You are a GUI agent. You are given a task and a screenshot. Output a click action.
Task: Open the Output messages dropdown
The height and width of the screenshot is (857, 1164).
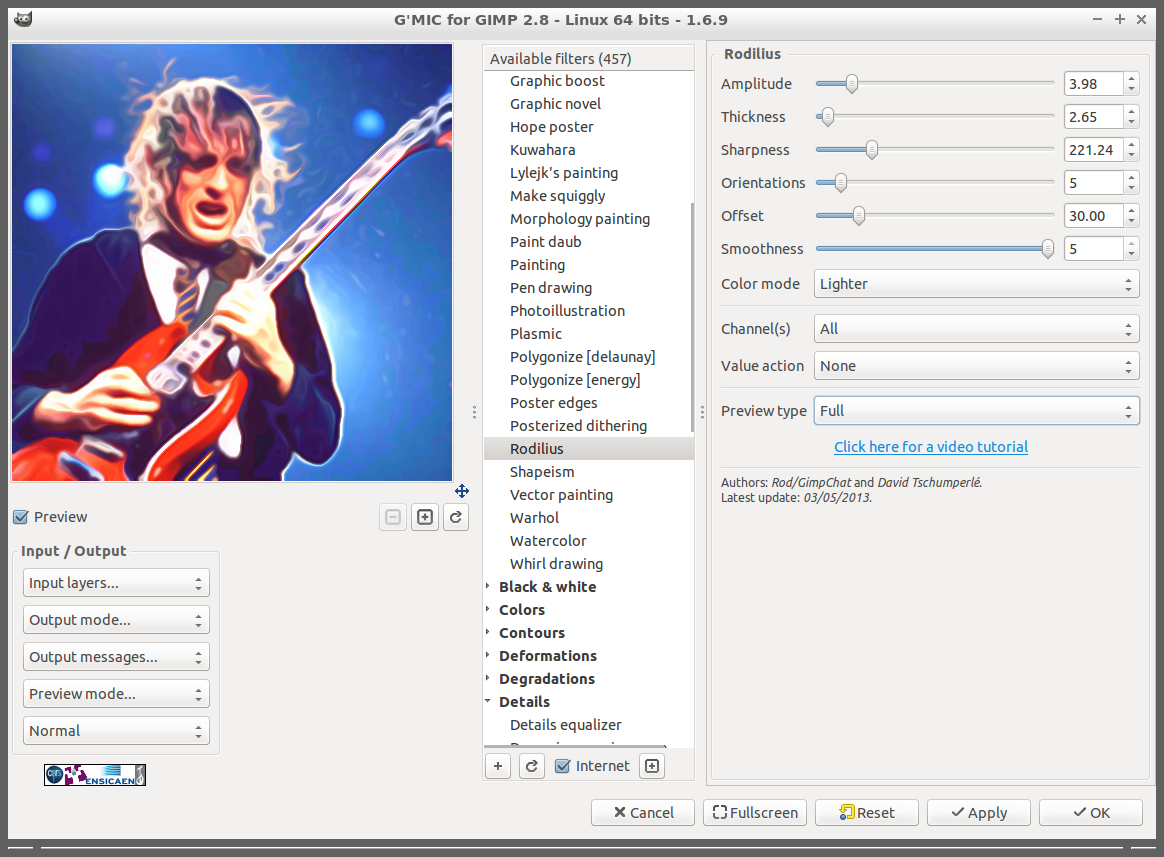[117, 656]
